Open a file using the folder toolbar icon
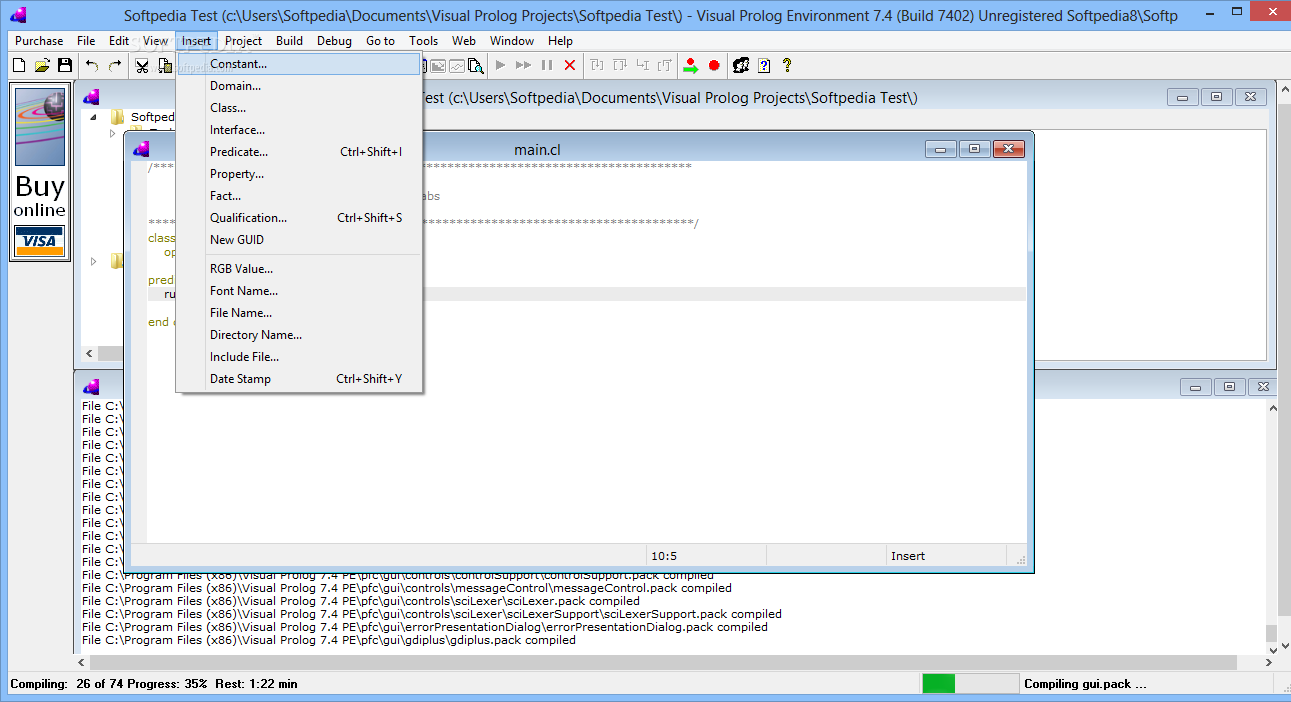Image resolution: width=1291 pixels, height=702 pixels. (41, 65)
